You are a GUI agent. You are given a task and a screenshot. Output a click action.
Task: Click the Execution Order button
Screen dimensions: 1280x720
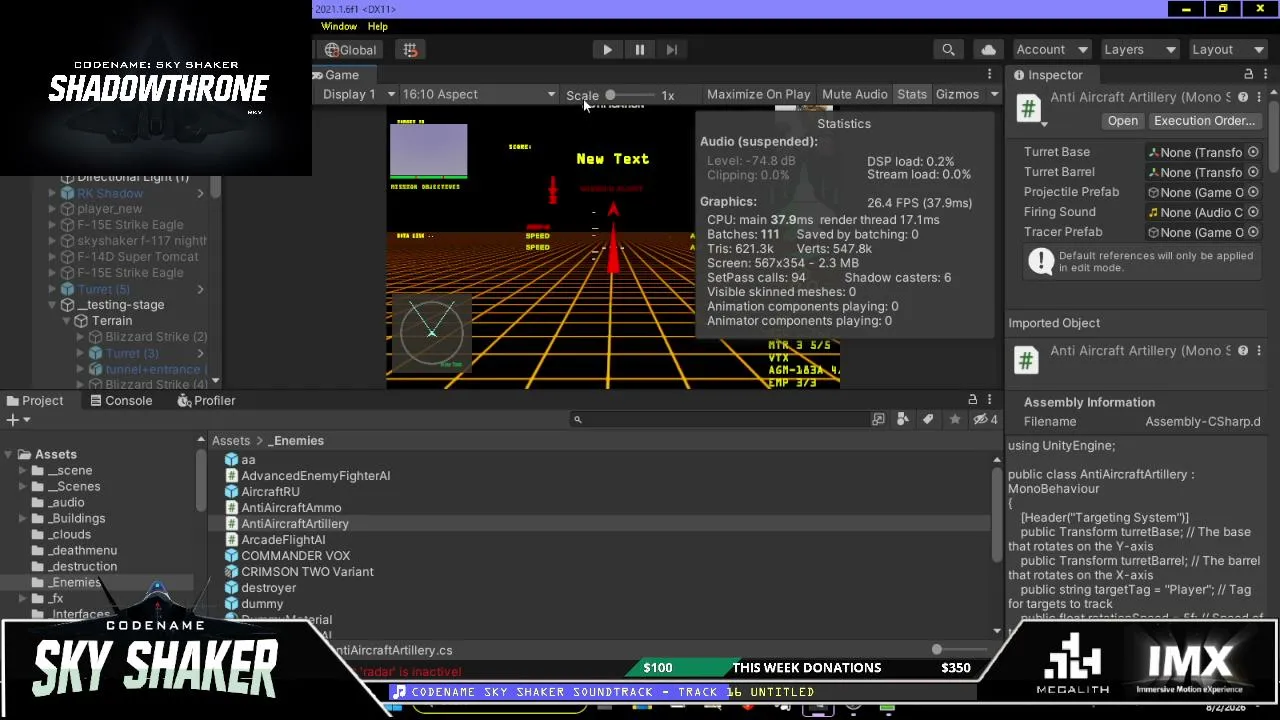(1204, 121)
